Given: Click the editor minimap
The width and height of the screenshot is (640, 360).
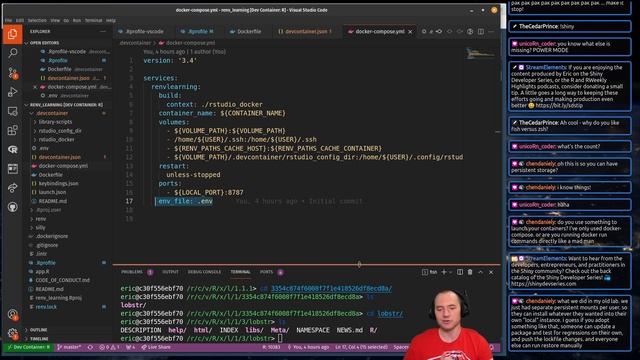Looking at the screenshot, I should pos(480,53).
